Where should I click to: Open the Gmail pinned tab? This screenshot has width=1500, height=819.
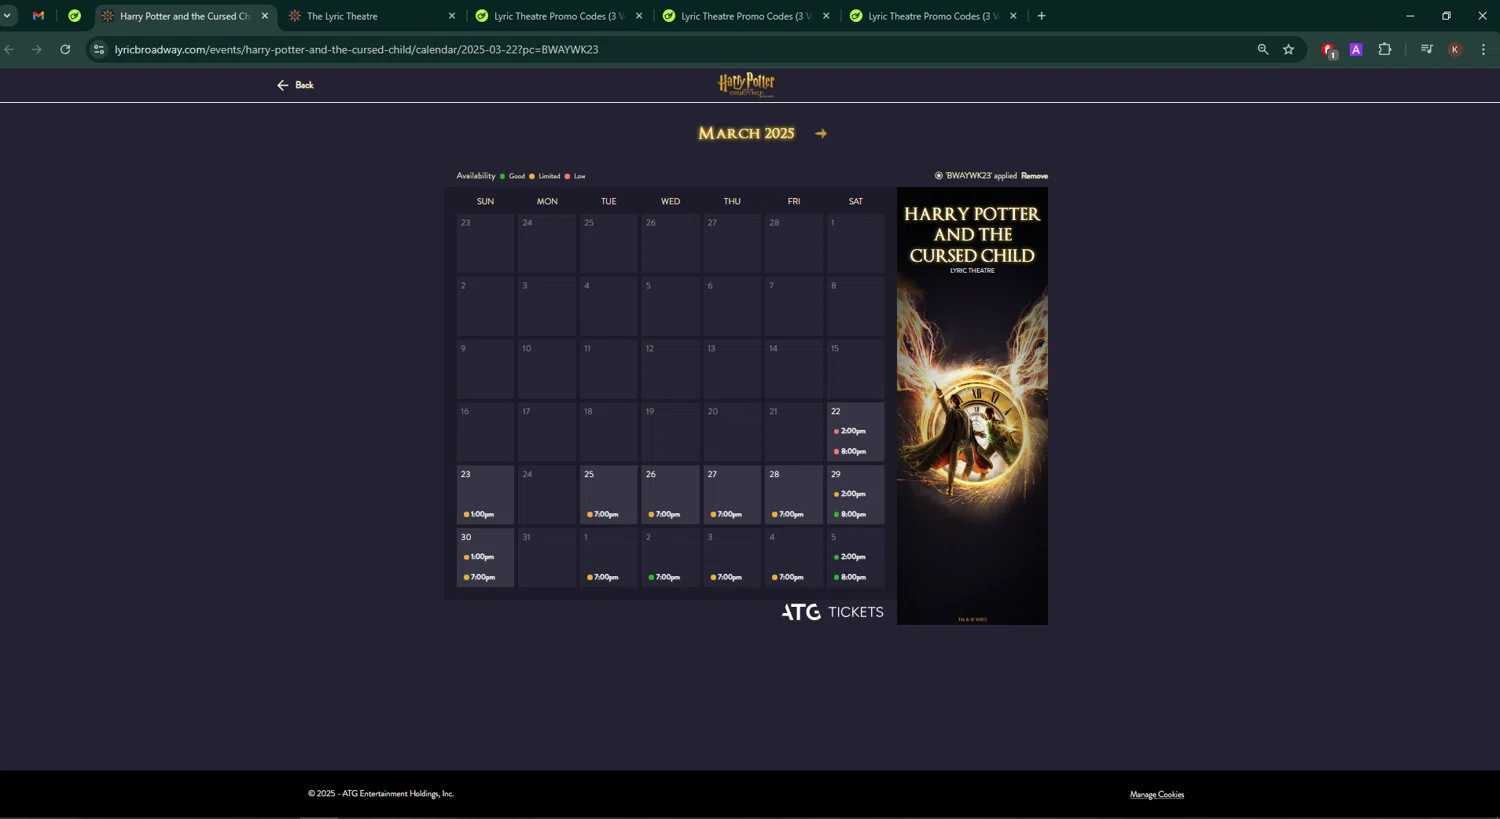38,16
